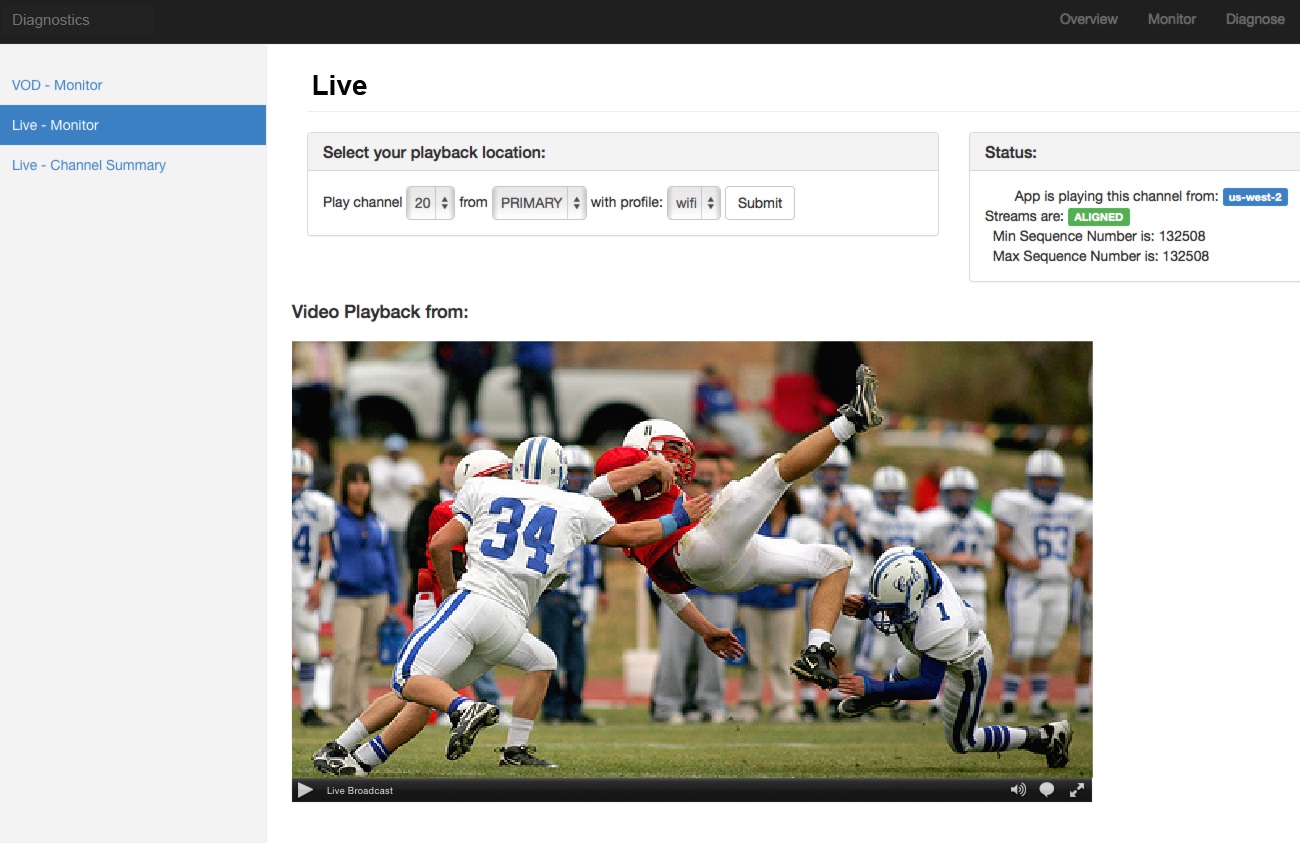1300x843 pixels.
Task: Click the Diagnostics brand title
Action: pos(51,20)
